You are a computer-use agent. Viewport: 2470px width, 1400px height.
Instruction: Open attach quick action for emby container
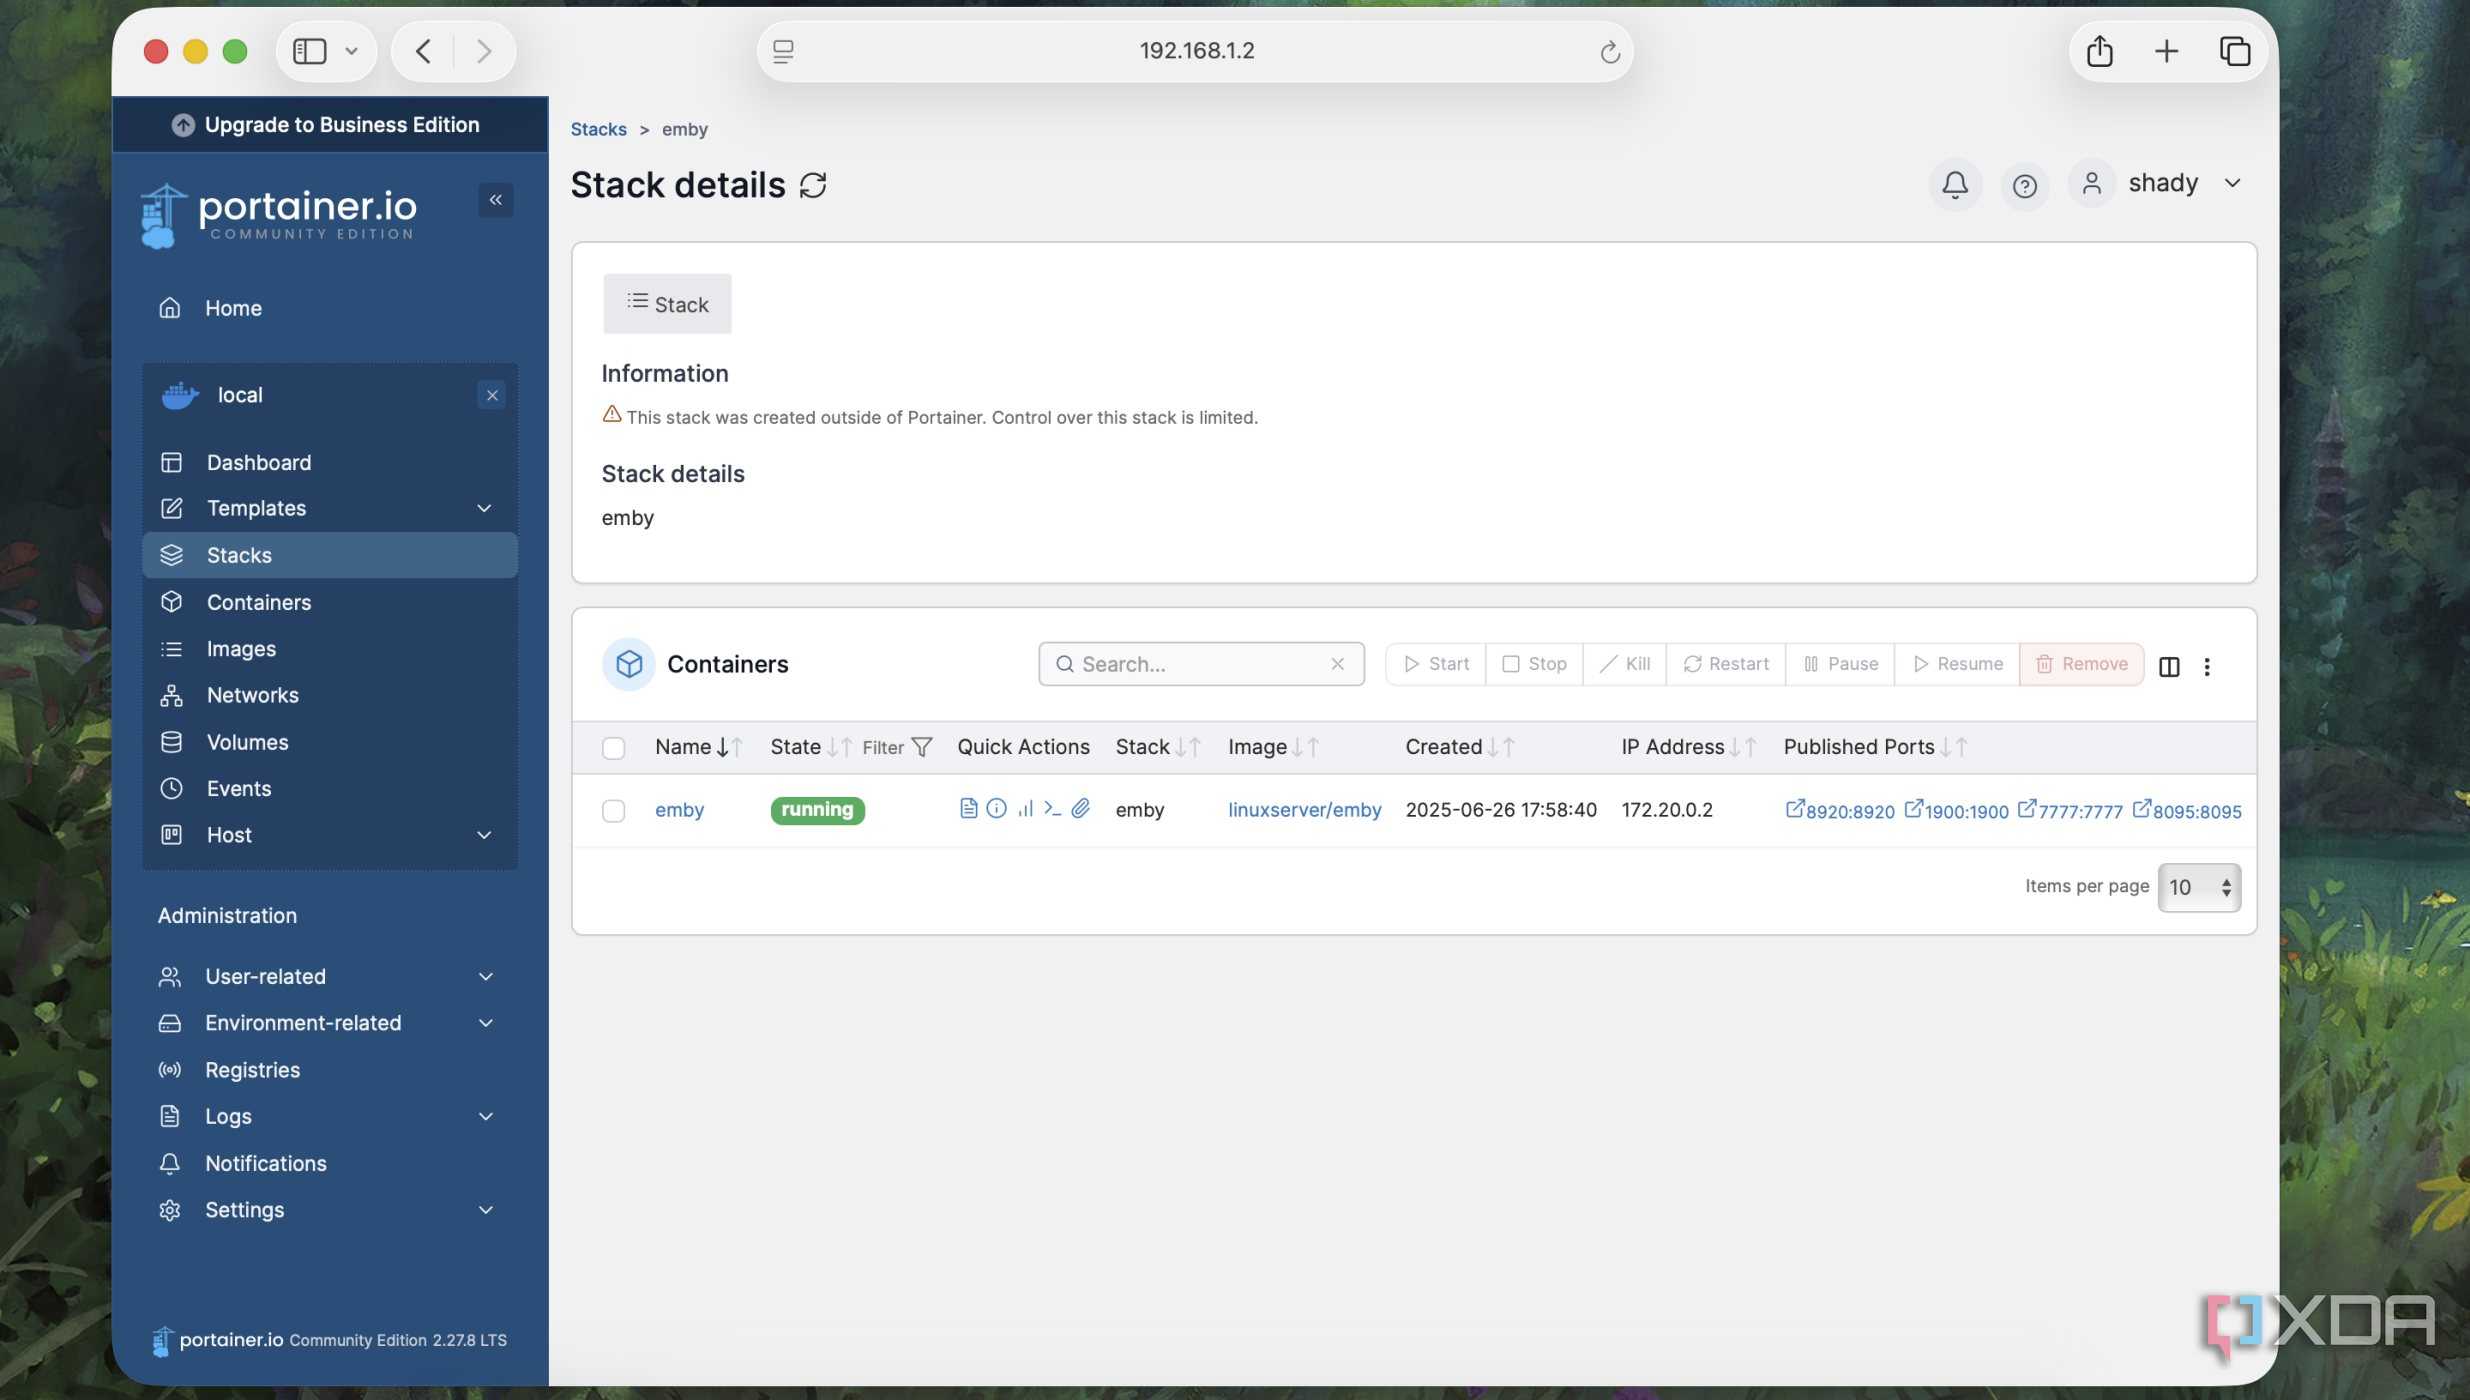(1080, 808)
